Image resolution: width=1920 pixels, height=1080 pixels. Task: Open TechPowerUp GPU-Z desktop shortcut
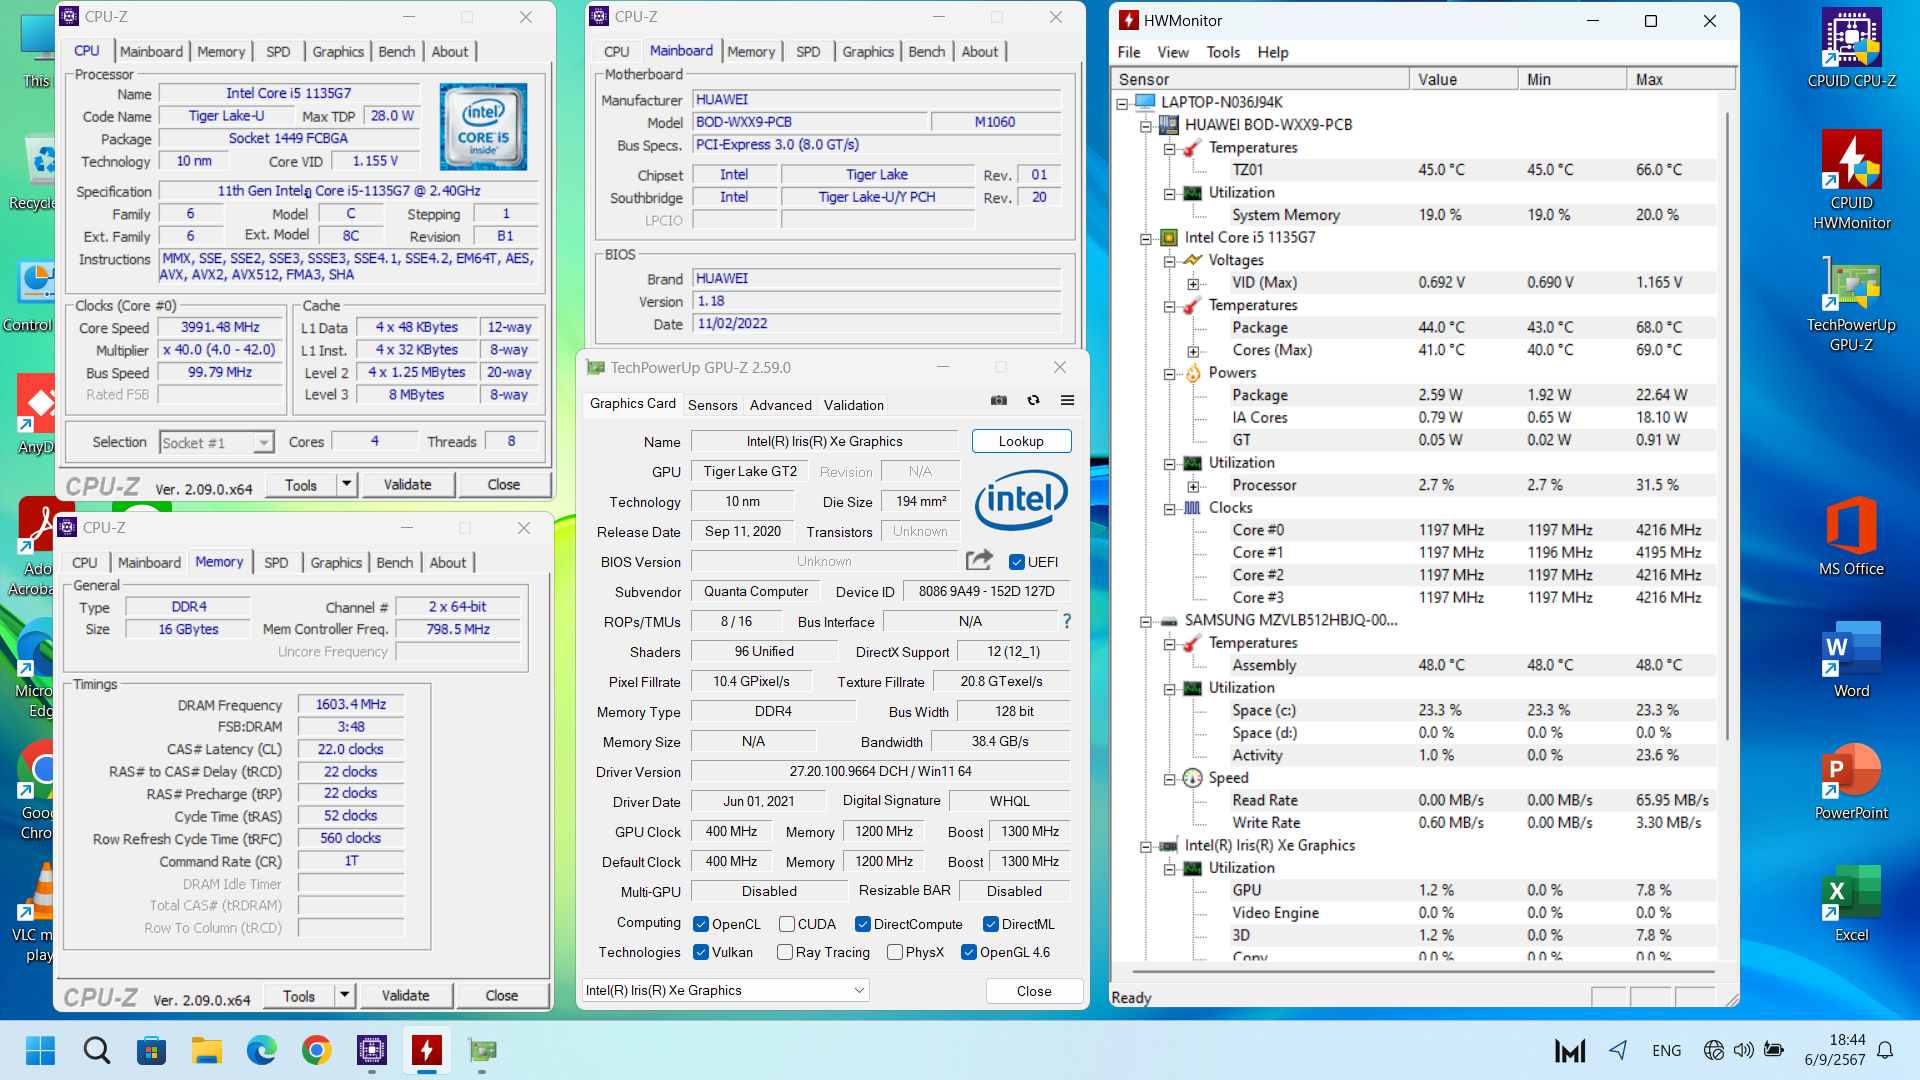coord(1851,303)
